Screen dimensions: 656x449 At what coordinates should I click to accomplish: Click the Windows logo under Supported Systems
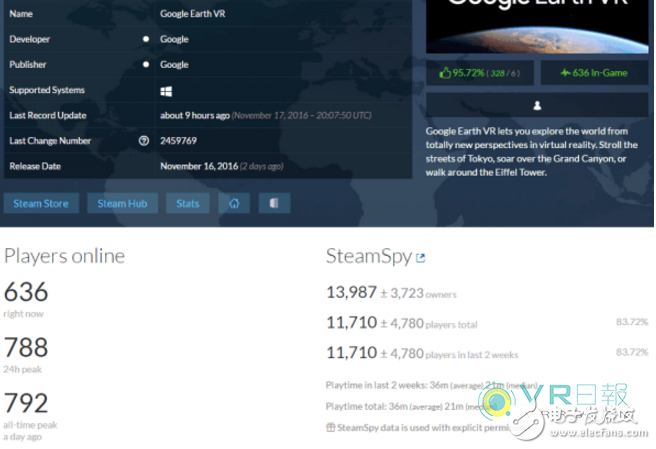point(166,91)
